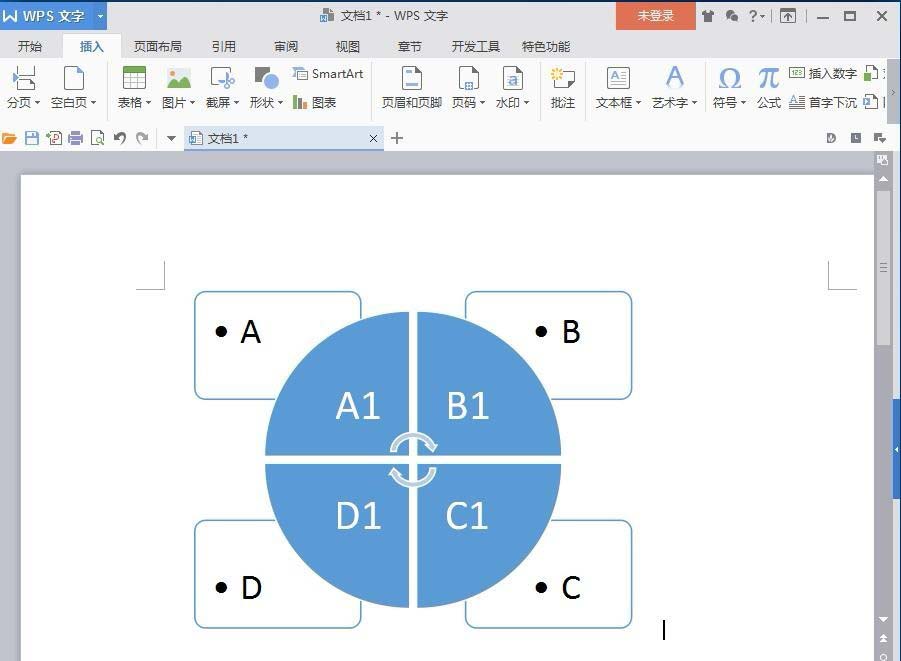The height and width of the screenshot is (661, 901).
Task: Click the 艺术字 word art icon
Action: coord(675,78)
